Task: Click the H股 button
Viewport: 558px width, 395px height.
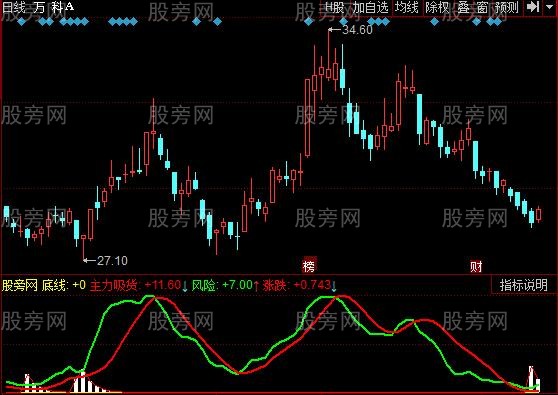Action: point(335,7)
